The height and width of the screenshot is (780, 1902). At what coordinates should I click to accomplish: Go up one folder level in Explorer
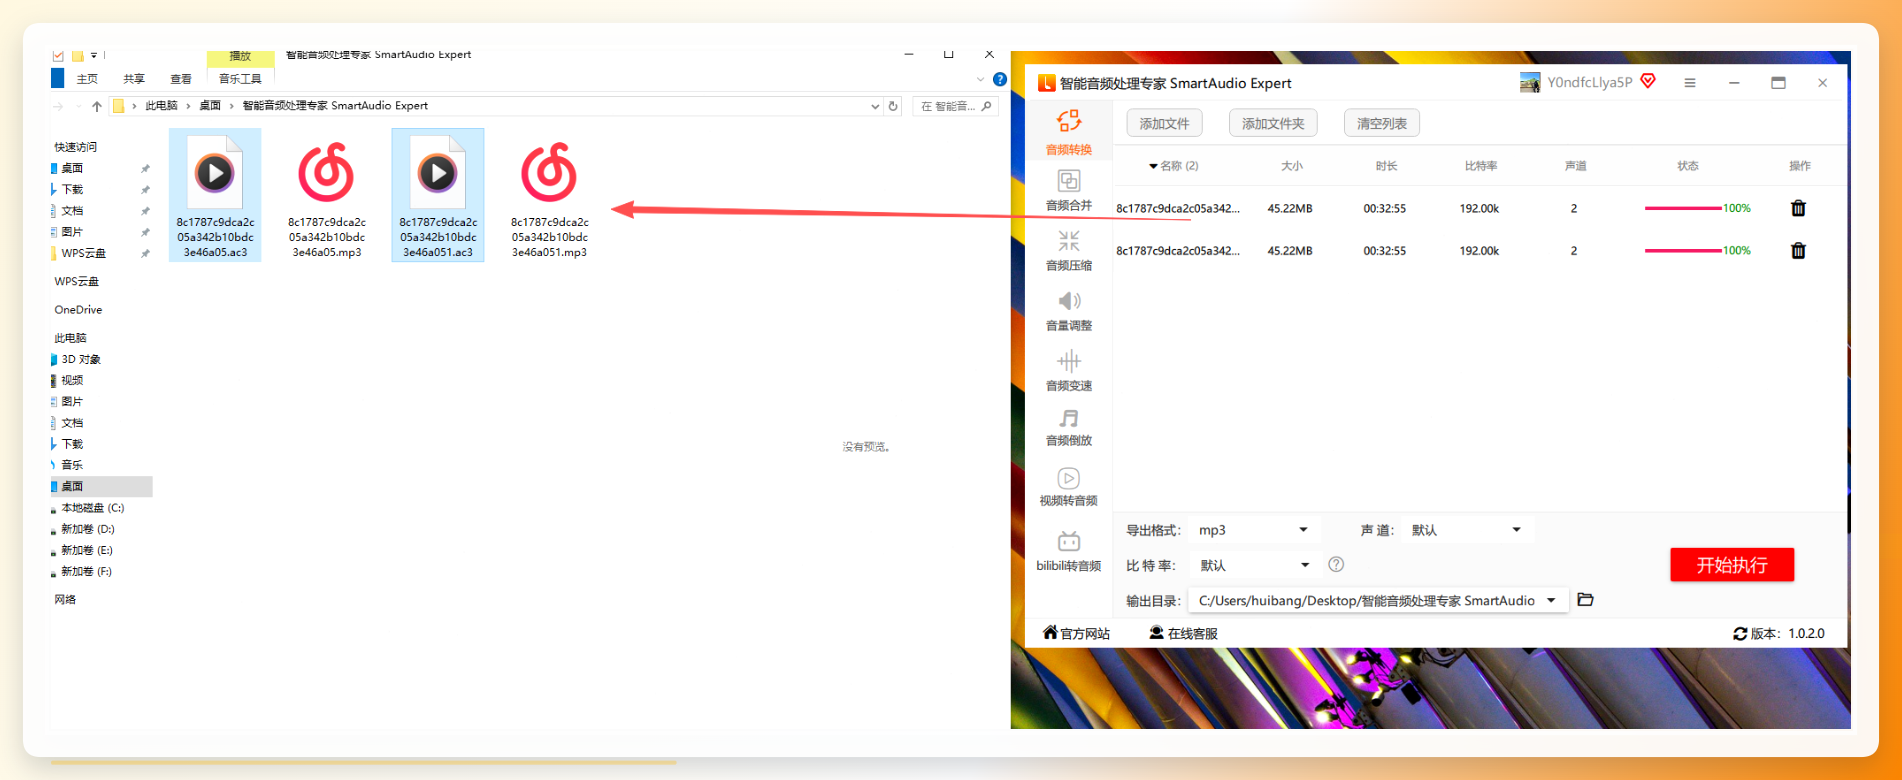tap(97, 106)
